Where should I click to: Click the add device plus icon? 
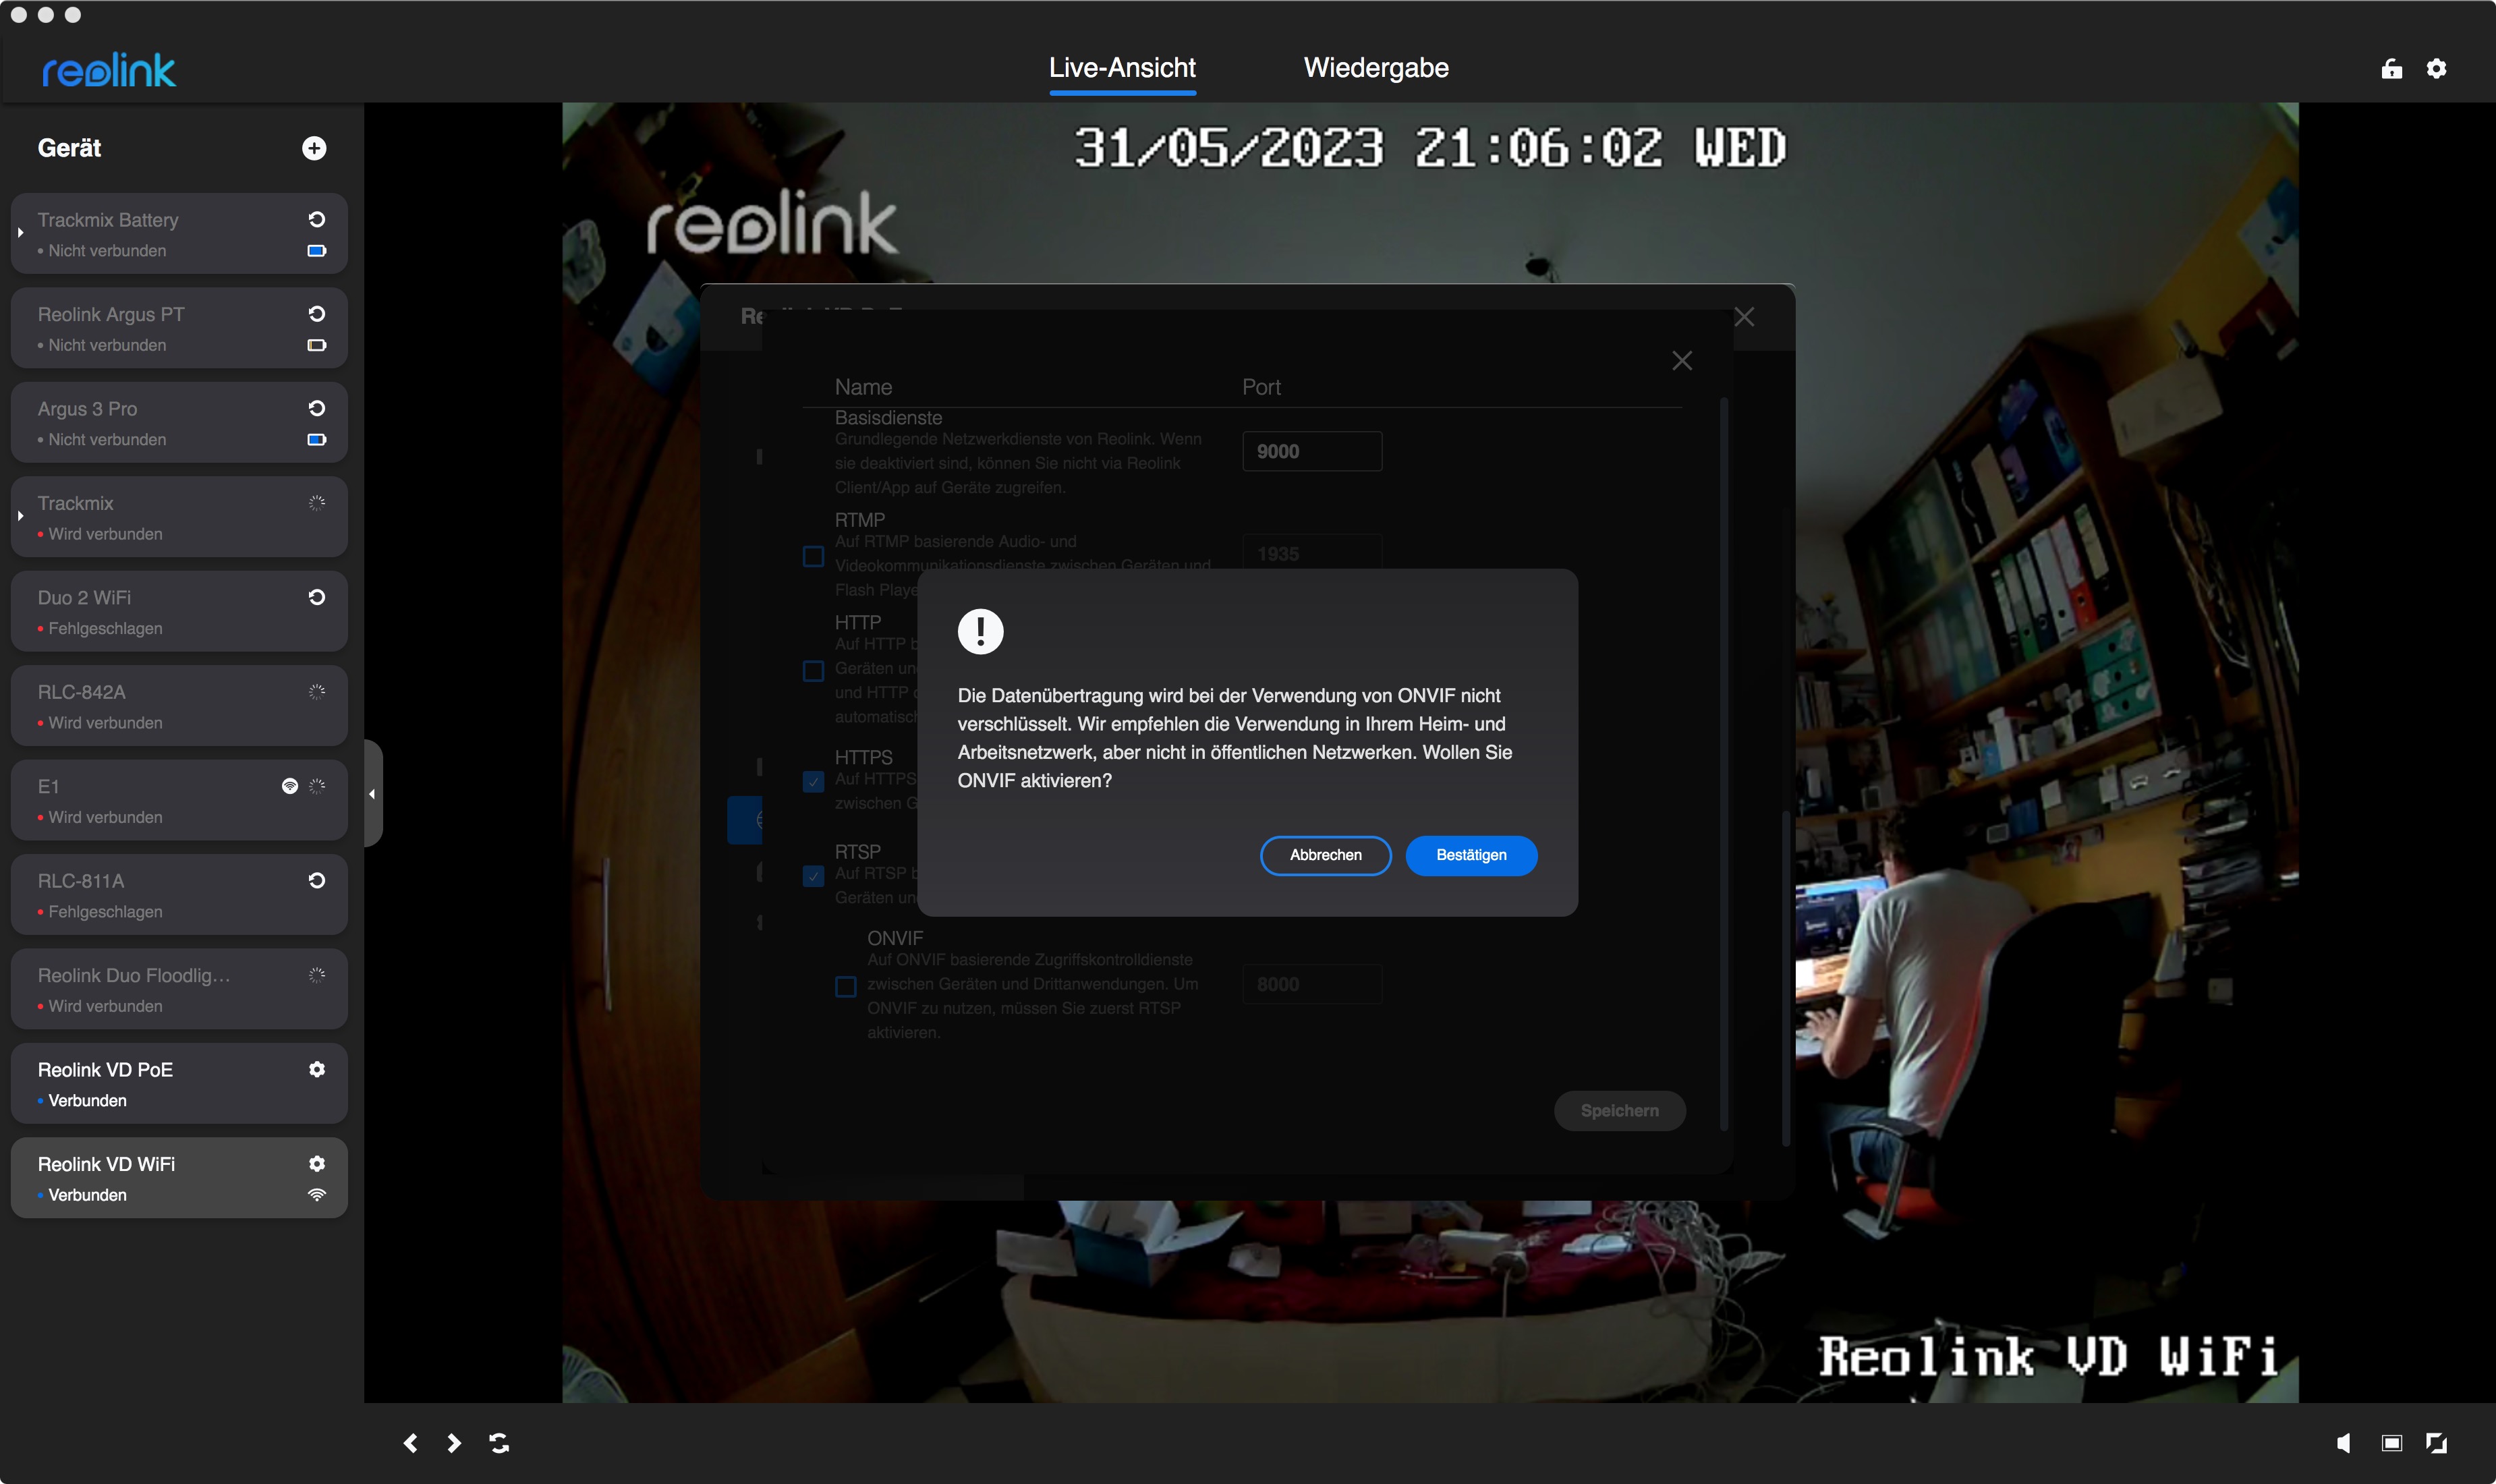[314, 148]
